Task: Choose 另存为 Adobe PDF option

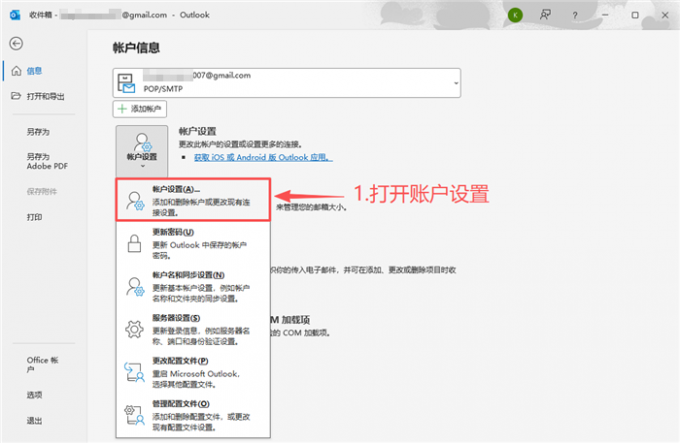Action: click(x=47, y=161)
